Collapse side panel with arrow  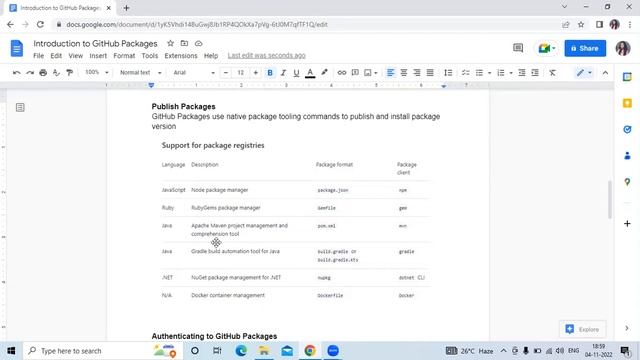[627, 329]
